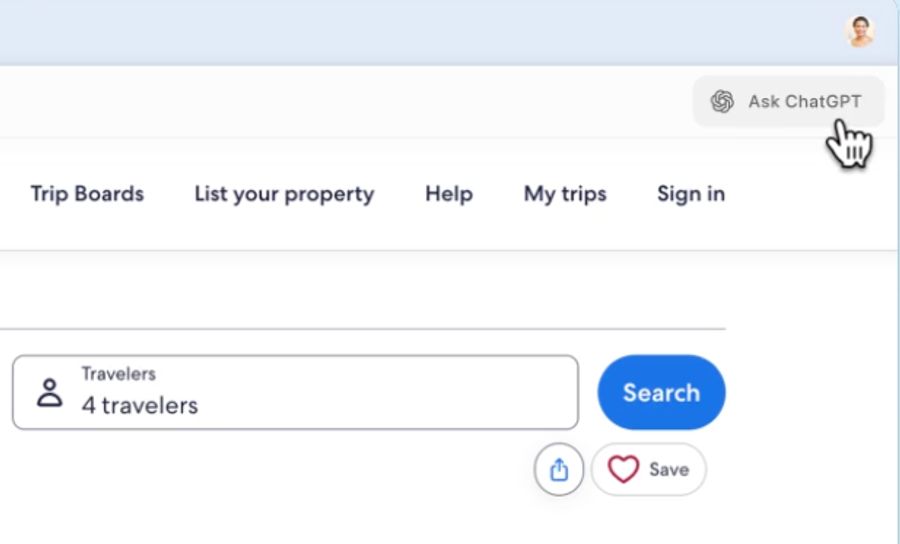900x544 pixels.
Task: Click the share icon button
Action: (559, 469)
